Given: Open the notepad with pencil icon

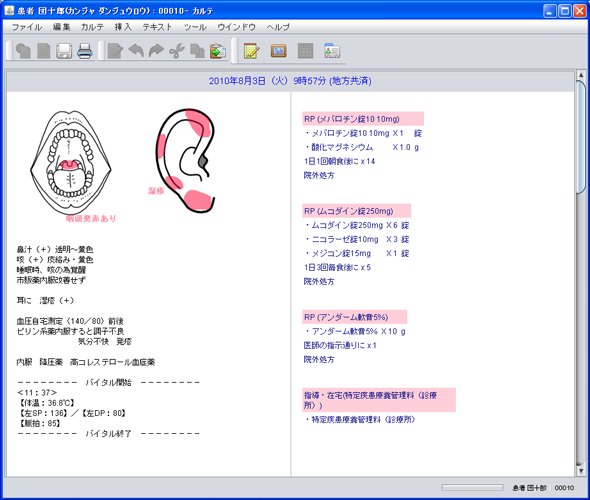Looking at the screenshot, I should tap(251, 51).
